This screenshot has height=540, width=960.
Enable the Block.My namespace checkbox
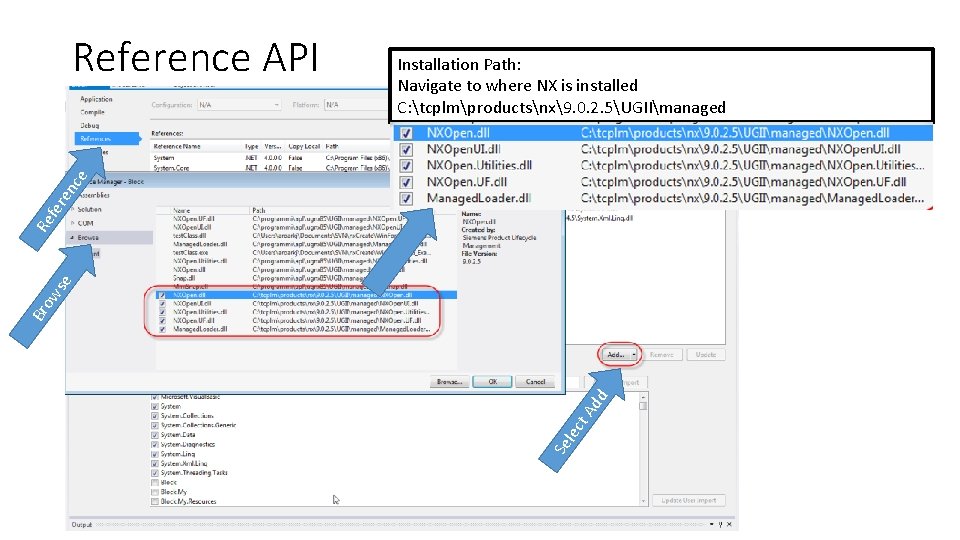155,492
